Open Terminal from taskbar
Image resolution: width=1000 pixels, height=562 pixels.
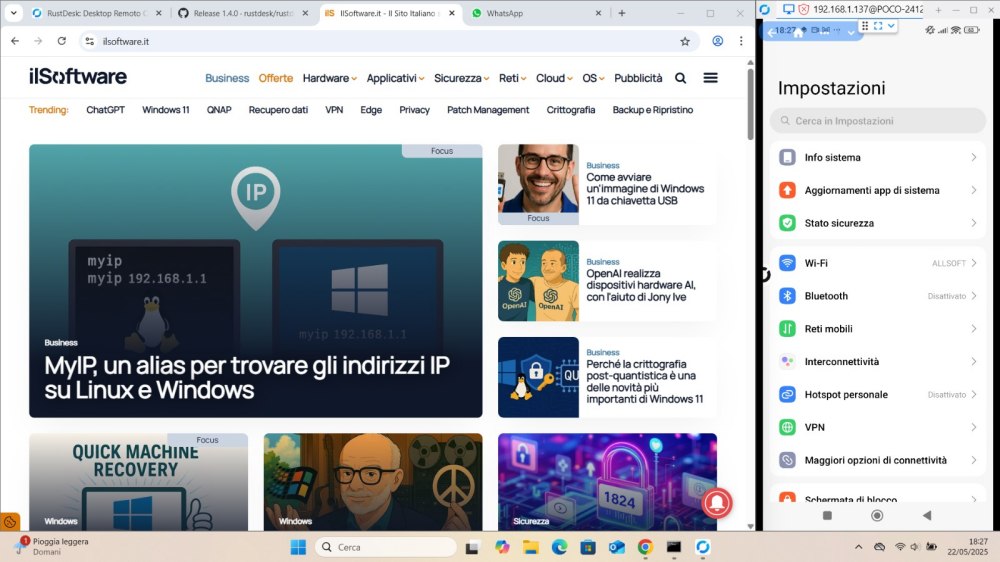674,547
